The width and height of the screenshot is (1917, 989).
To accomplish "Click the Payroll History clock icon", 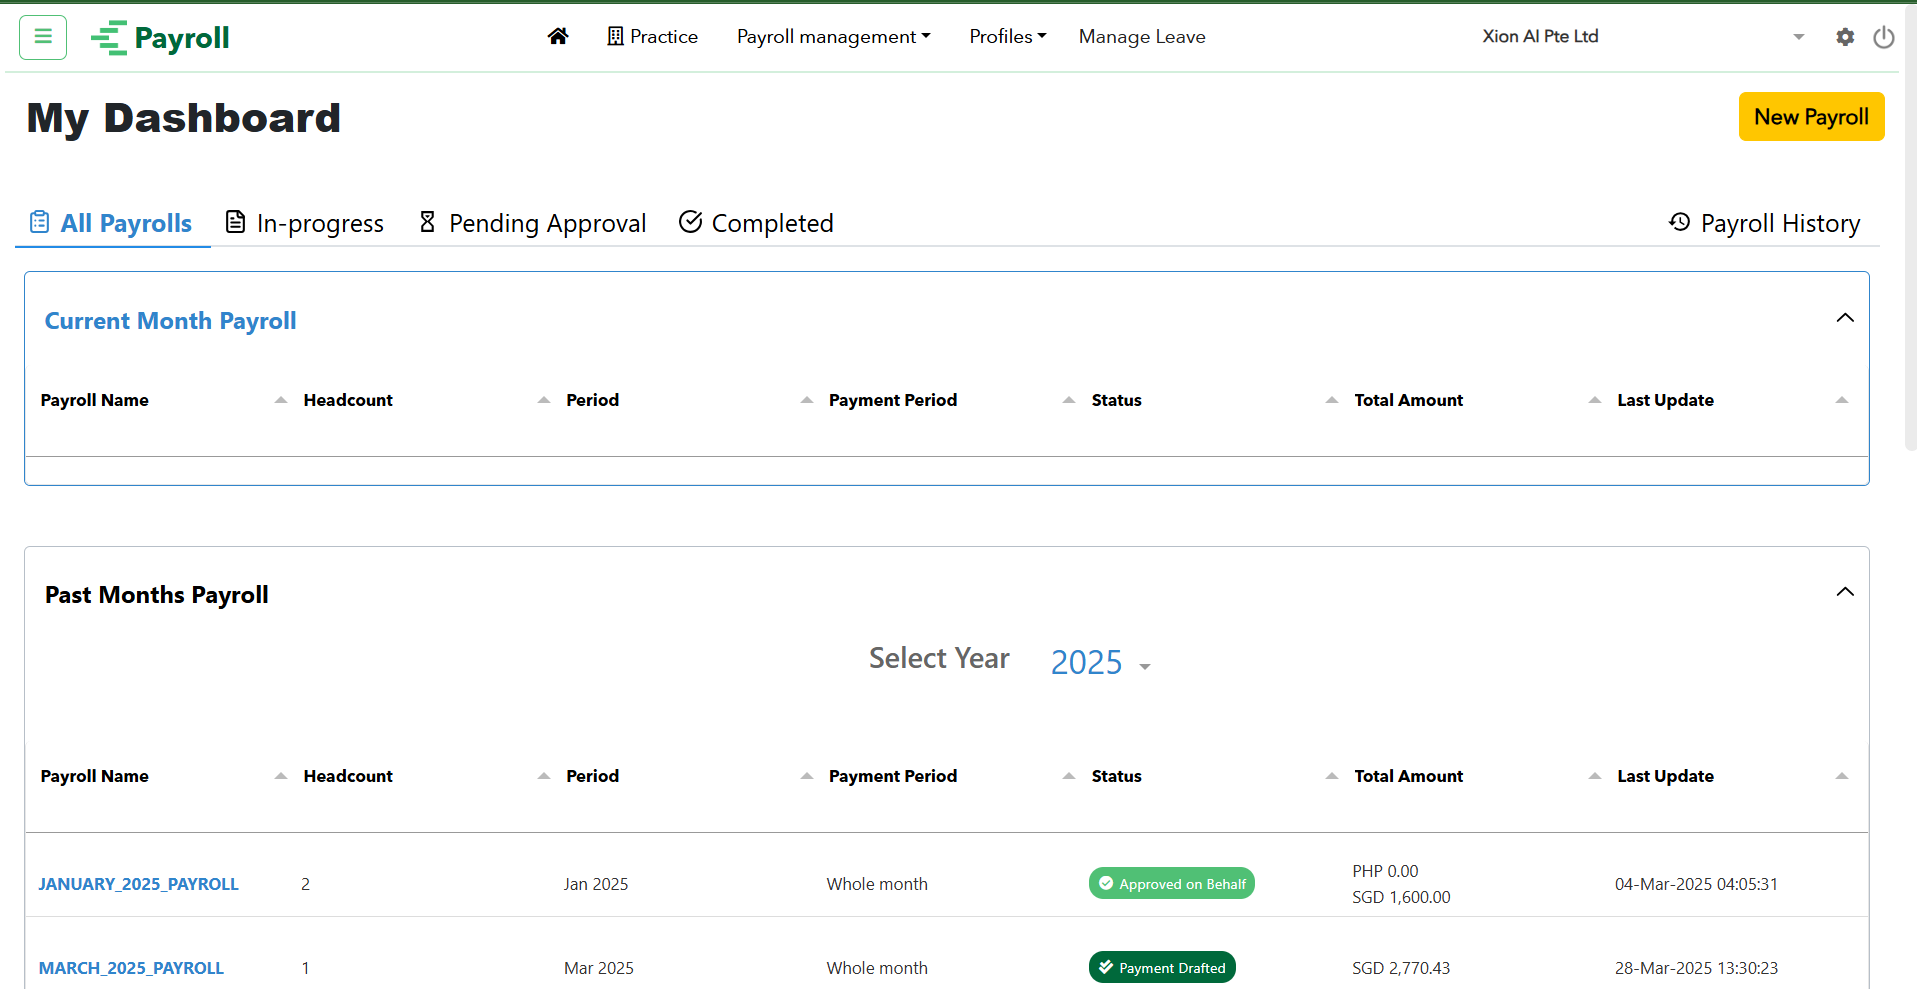I will tap(1680, 222).
